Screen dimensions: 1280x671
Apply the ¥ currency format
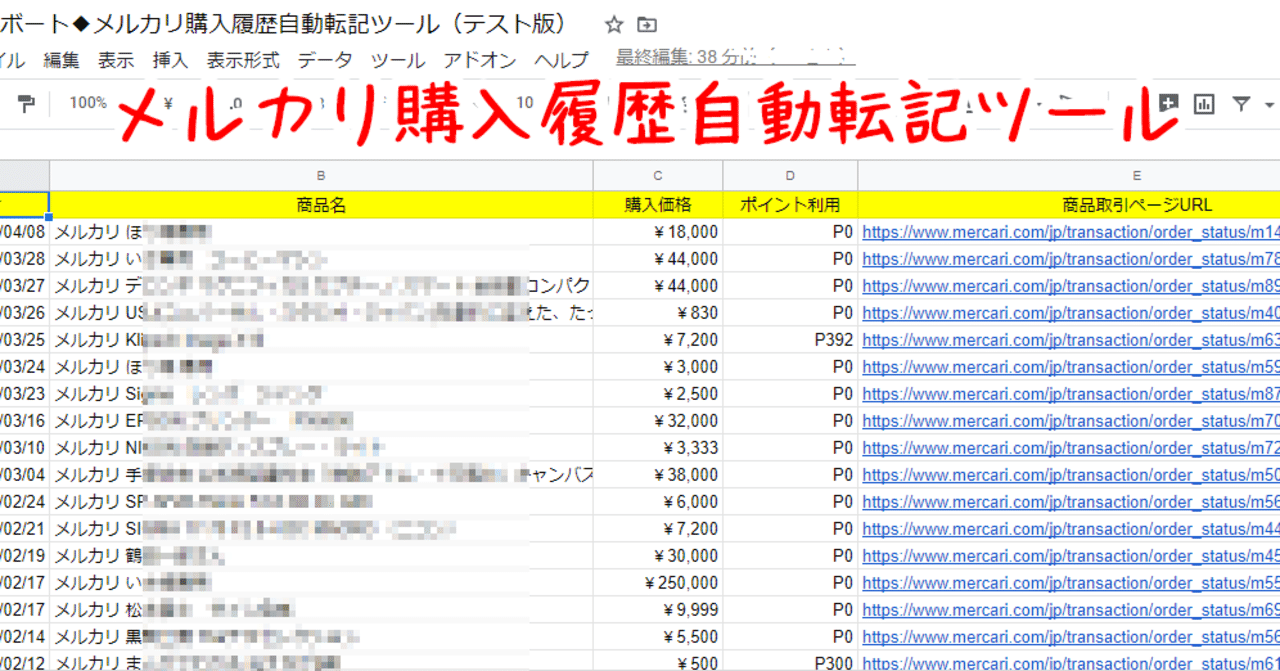[168, 102]
